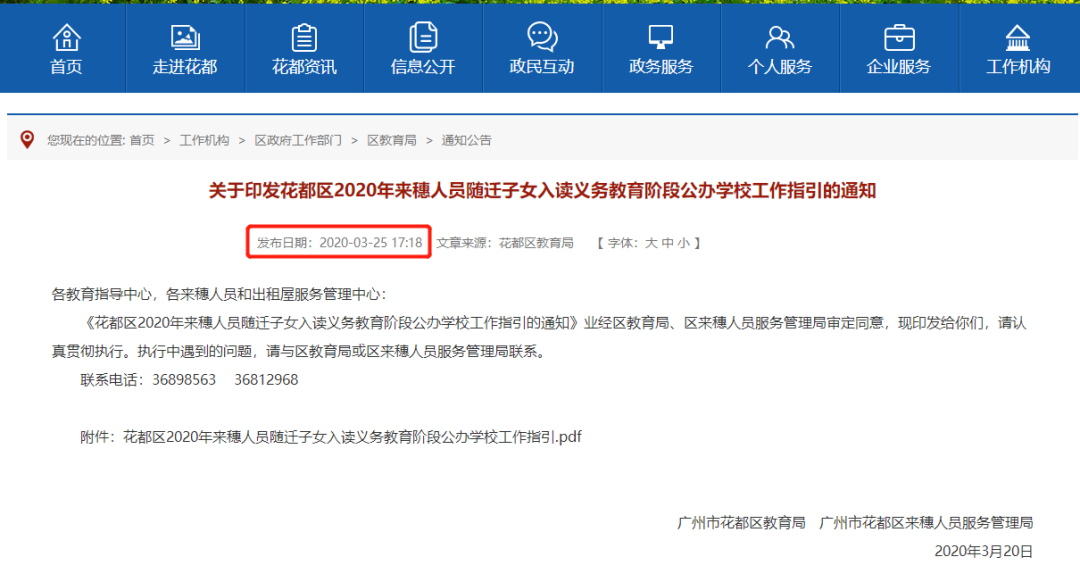Open the 企业服务 navigation label
This screenshot has width=1080, height=582.
[x=899, y=67]
